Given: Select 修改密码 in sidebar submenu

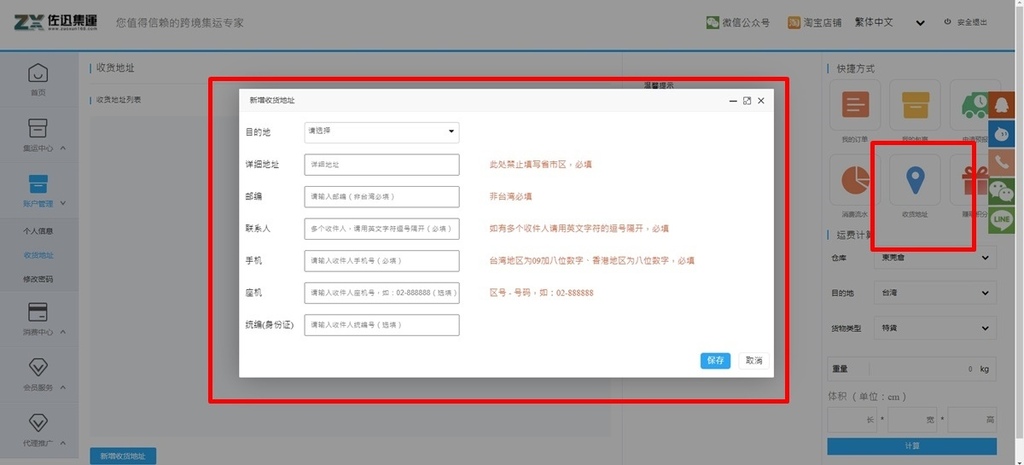Looking at the screenshot, I should point(39,279).
